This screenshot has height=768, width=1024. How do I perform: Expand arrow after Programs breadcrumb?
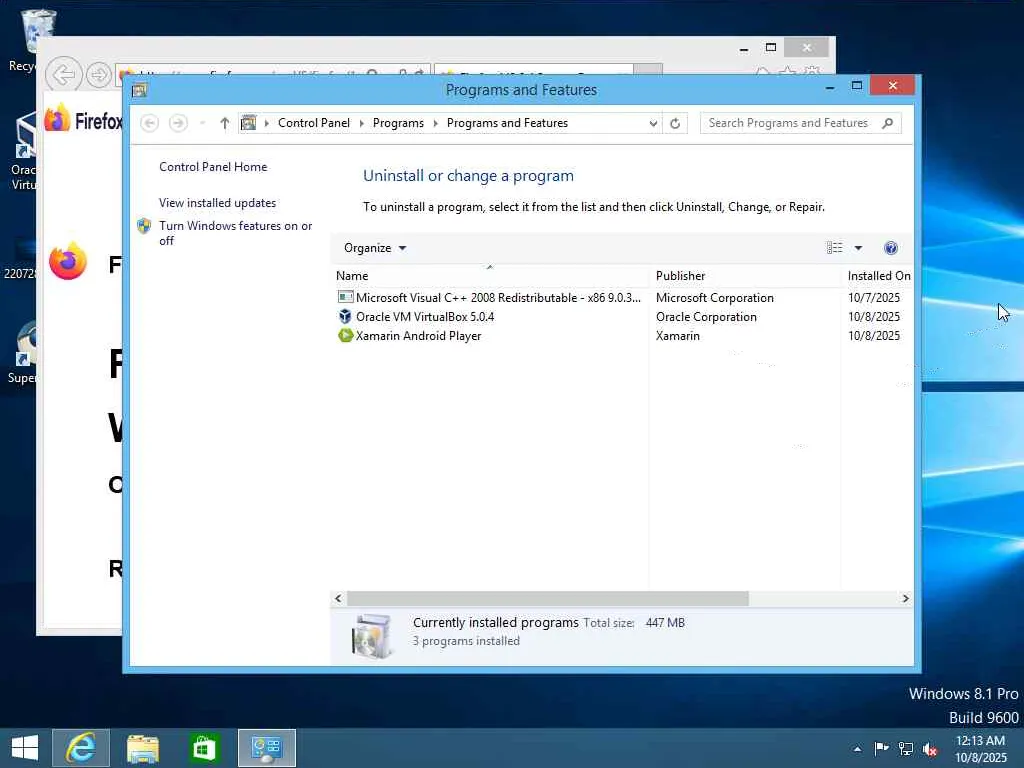coord(436,123)
